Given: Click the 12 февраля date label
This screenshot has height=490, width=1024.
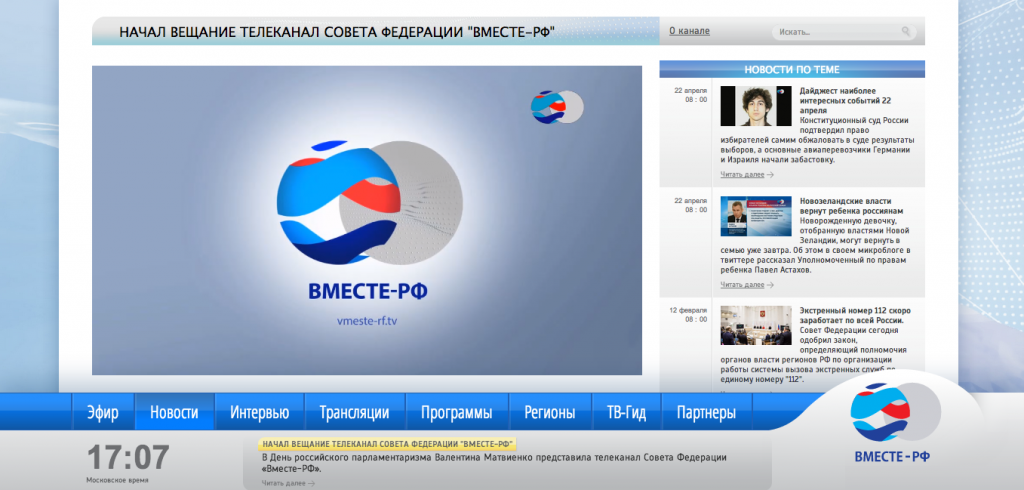Looking at the screenshot, I should (x=688, y=310).
